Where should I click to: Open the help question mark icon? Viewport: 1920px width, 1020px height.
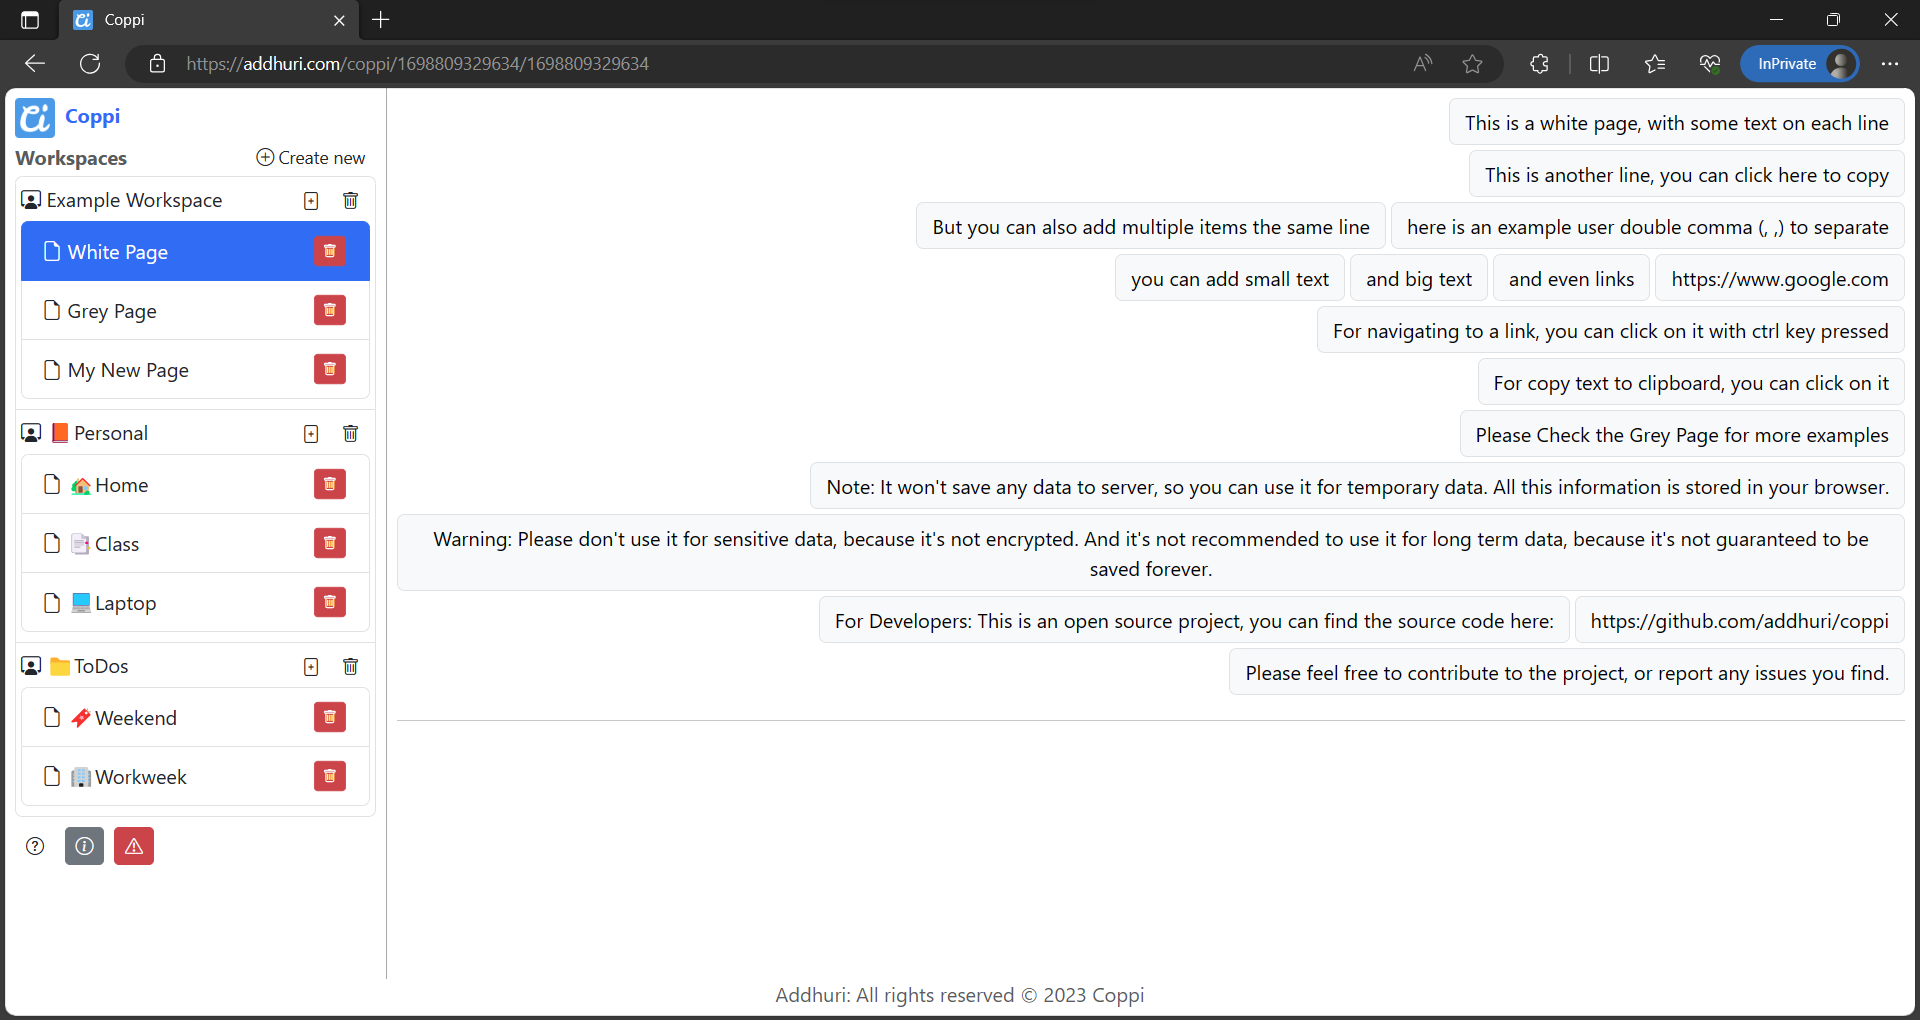point(35,846)
